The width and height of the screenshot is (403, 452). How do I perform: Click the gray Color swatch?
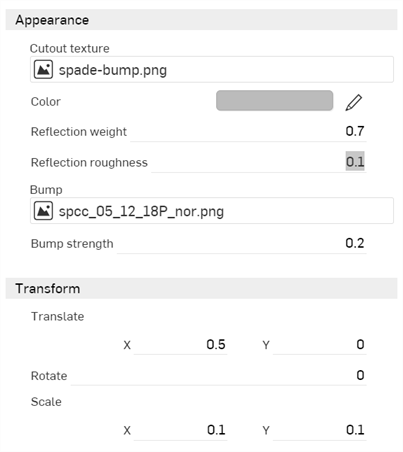coord(274,101)
